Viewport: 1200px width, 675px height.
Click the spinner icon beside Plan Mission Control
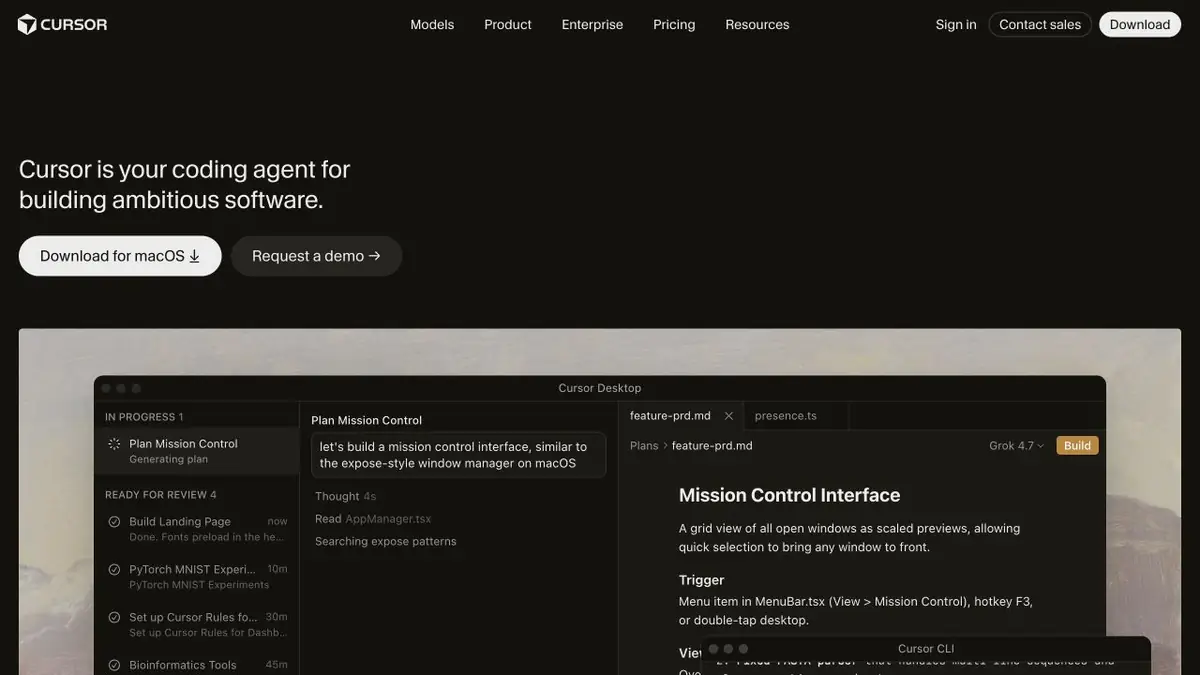(x=114, y=444)
